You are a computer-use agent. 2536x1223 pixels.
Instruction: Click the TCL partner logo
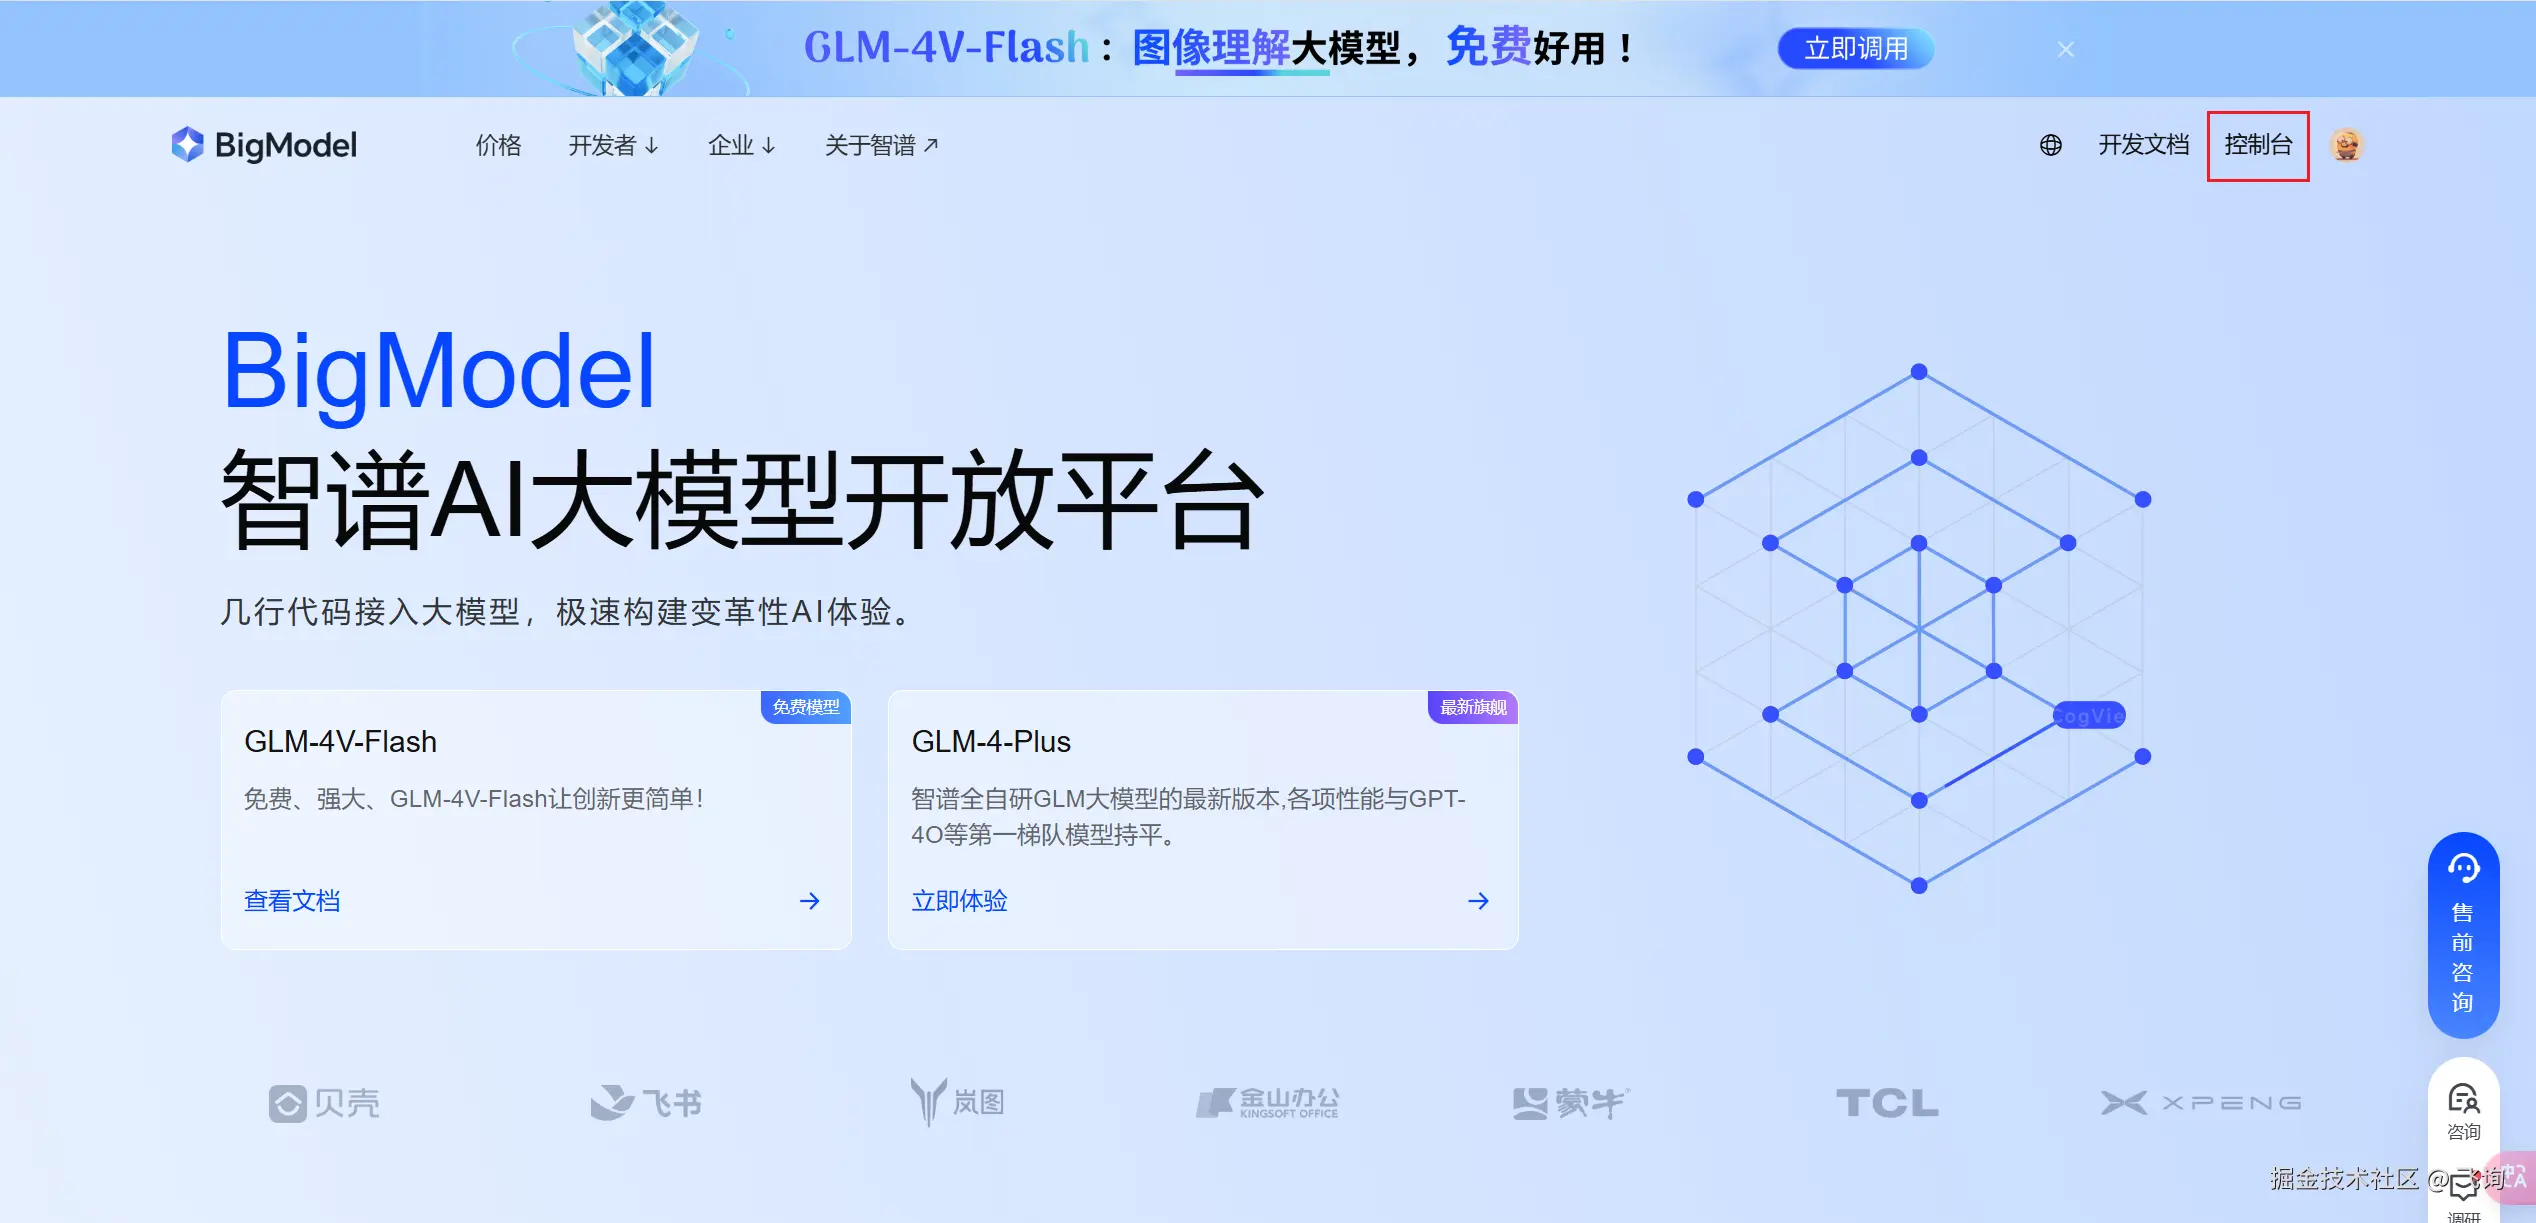pos(1886,1103)
